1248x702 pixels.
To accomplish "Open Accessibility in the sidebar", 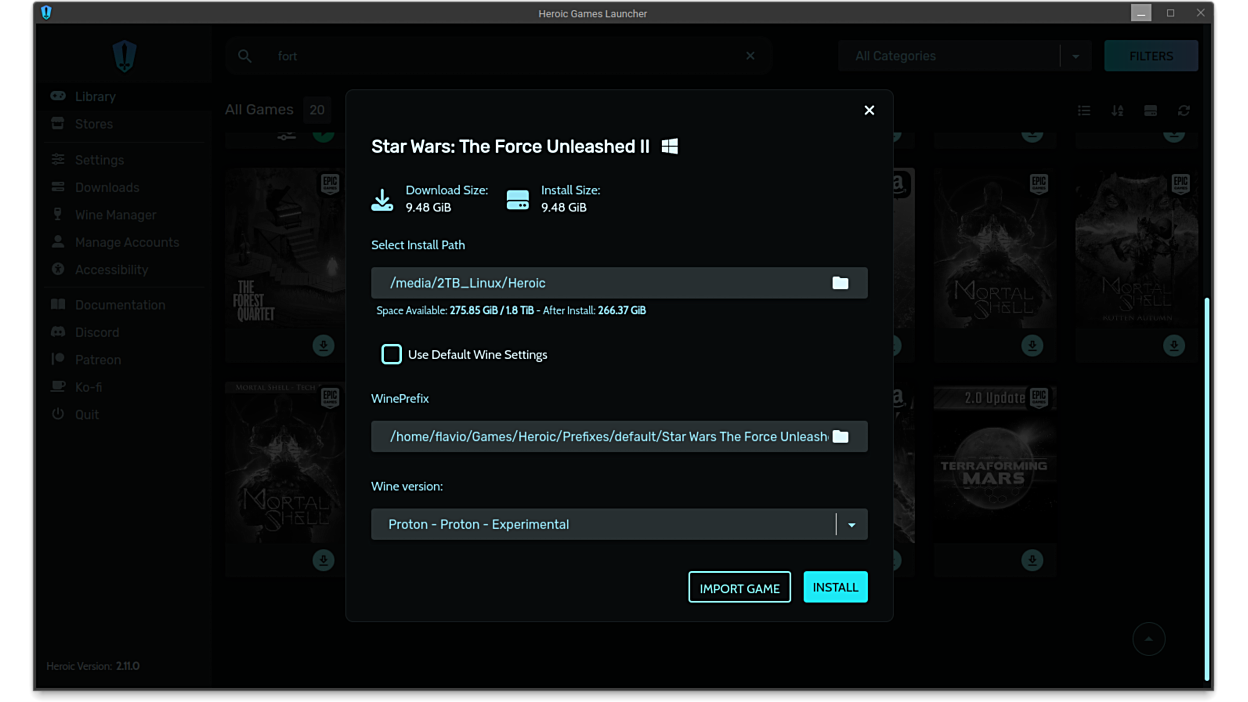I will pyautogui.click(x=111, y=270).
